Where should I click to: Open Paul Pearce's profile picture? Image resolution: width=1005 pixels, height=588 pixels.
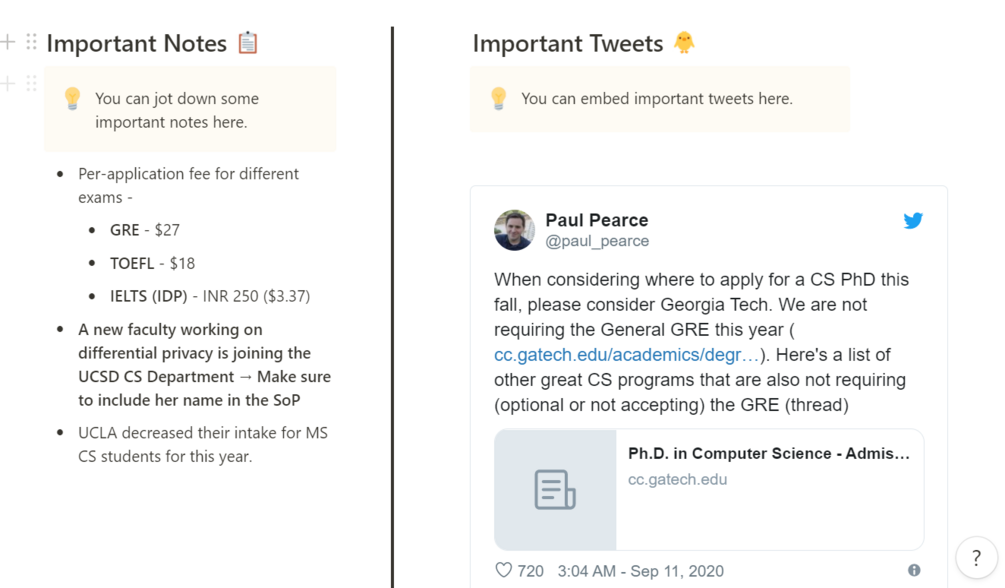click(514, 230)
